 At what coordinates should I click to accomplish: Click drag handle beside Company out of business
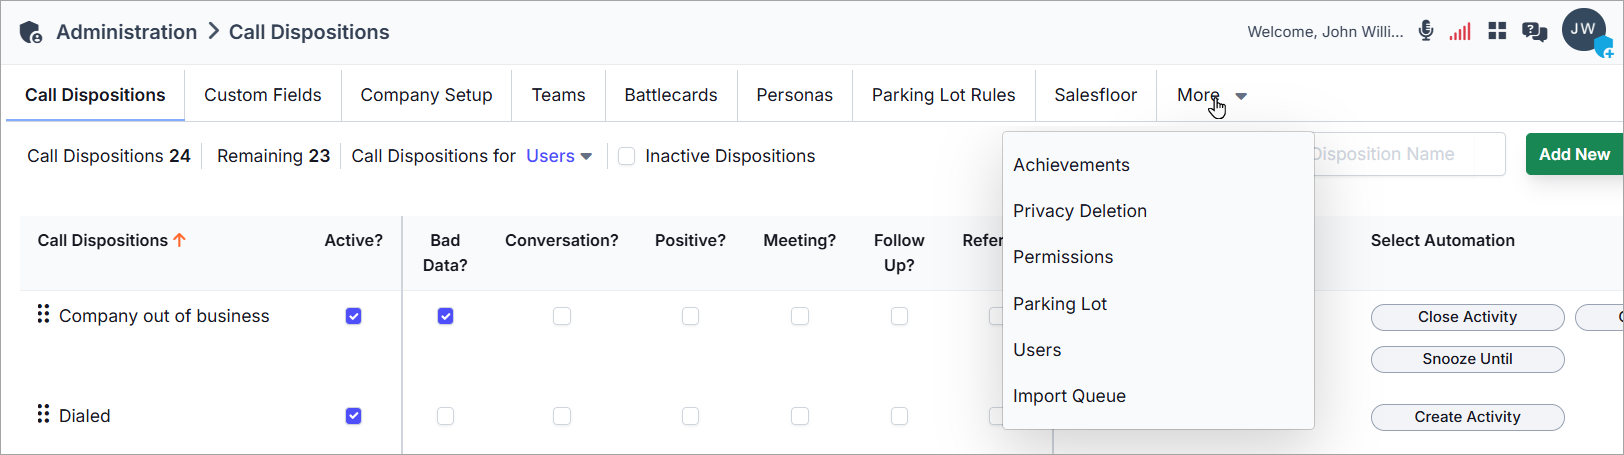[x=43, y=314]
